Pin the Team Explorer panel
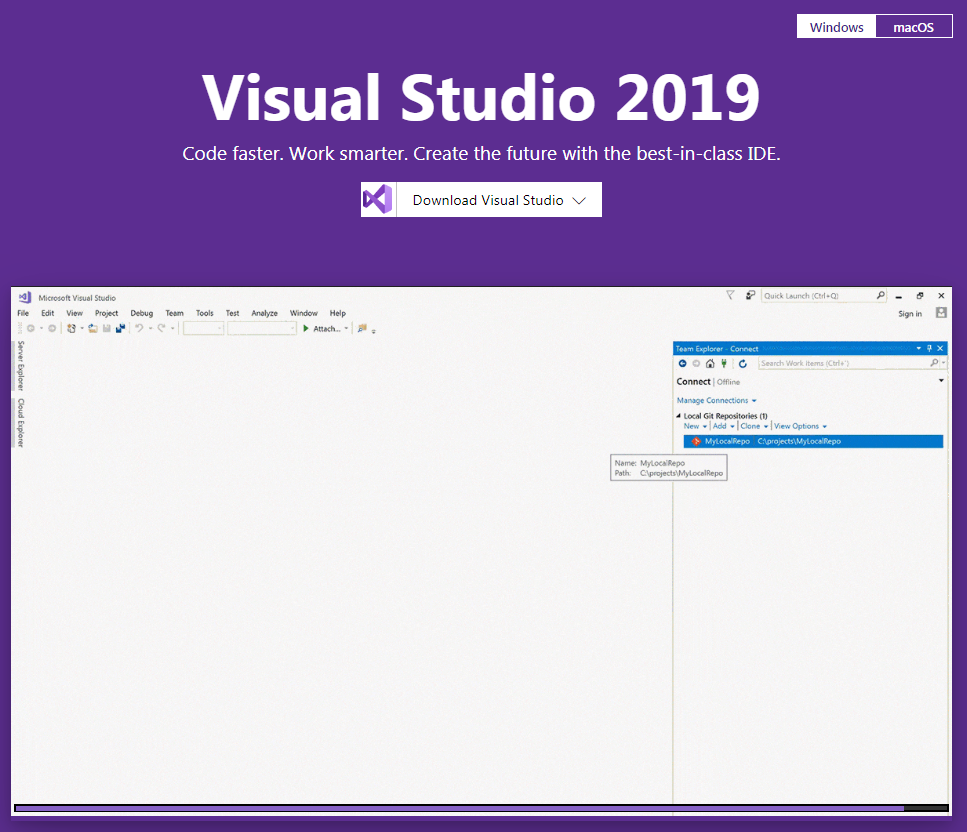Image resolution: width=967 pixels, height=832 pixels. 929,348
